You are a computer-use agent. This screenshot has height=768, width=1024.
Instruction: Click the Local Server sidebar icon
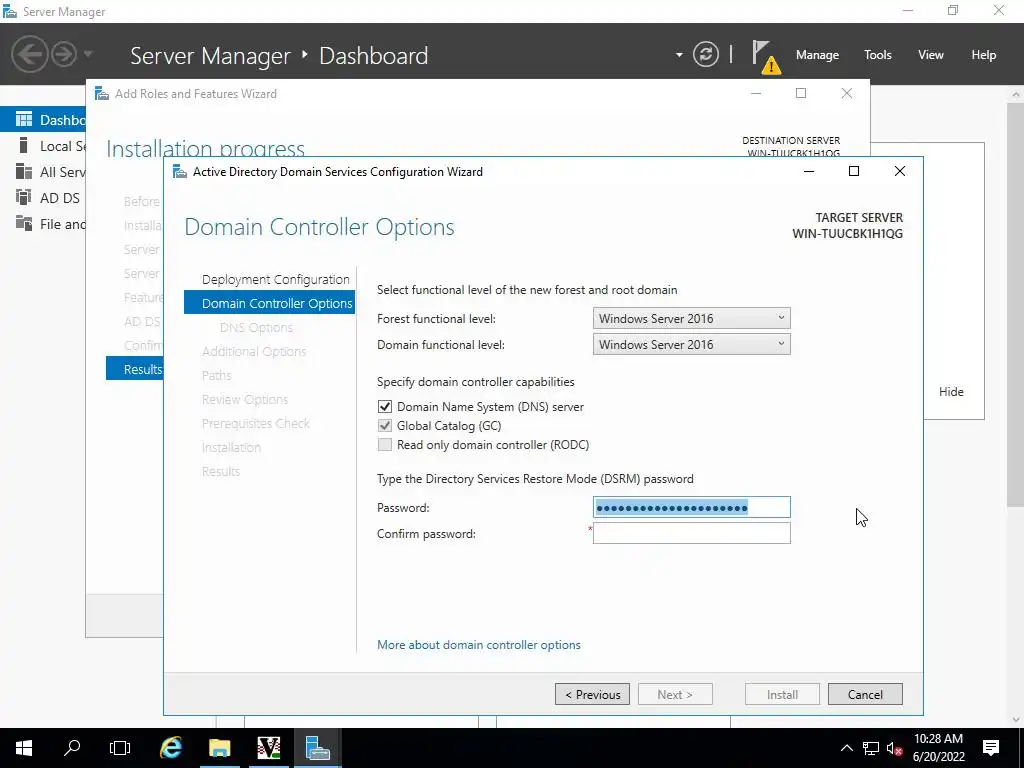tap(24, 146)
